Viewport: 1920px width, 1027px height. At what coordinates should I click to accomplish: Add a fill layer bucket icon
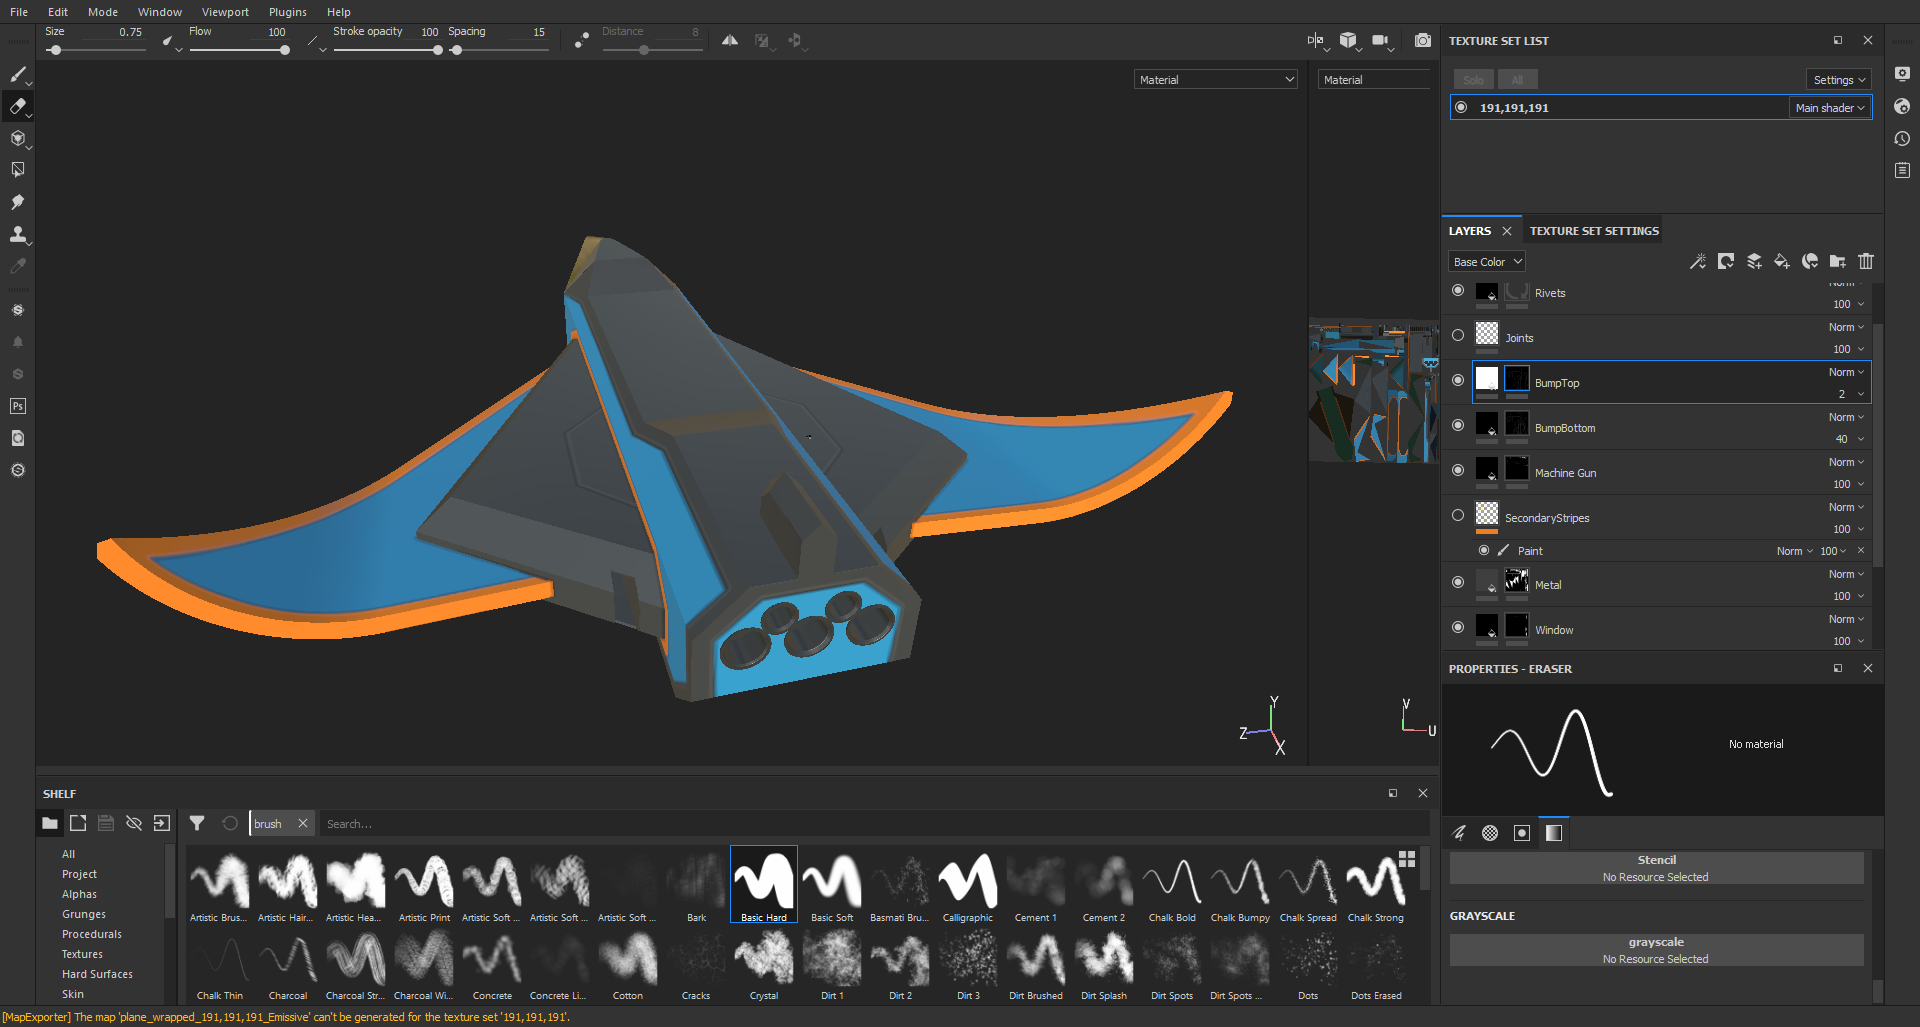pos(1781,261)
